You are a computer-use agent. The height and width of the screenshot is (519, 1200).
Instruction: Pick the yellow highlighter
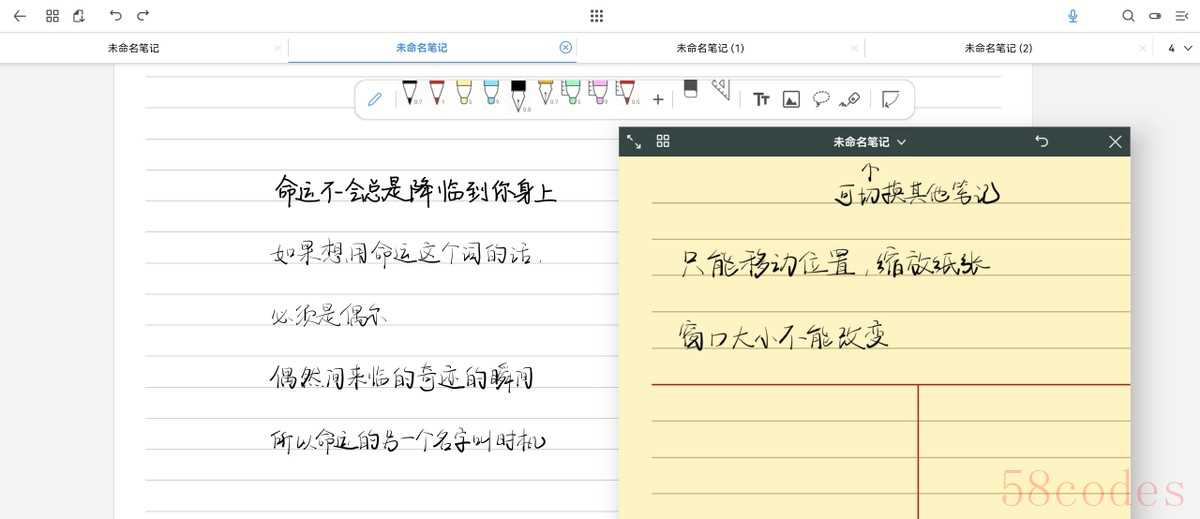464,93
